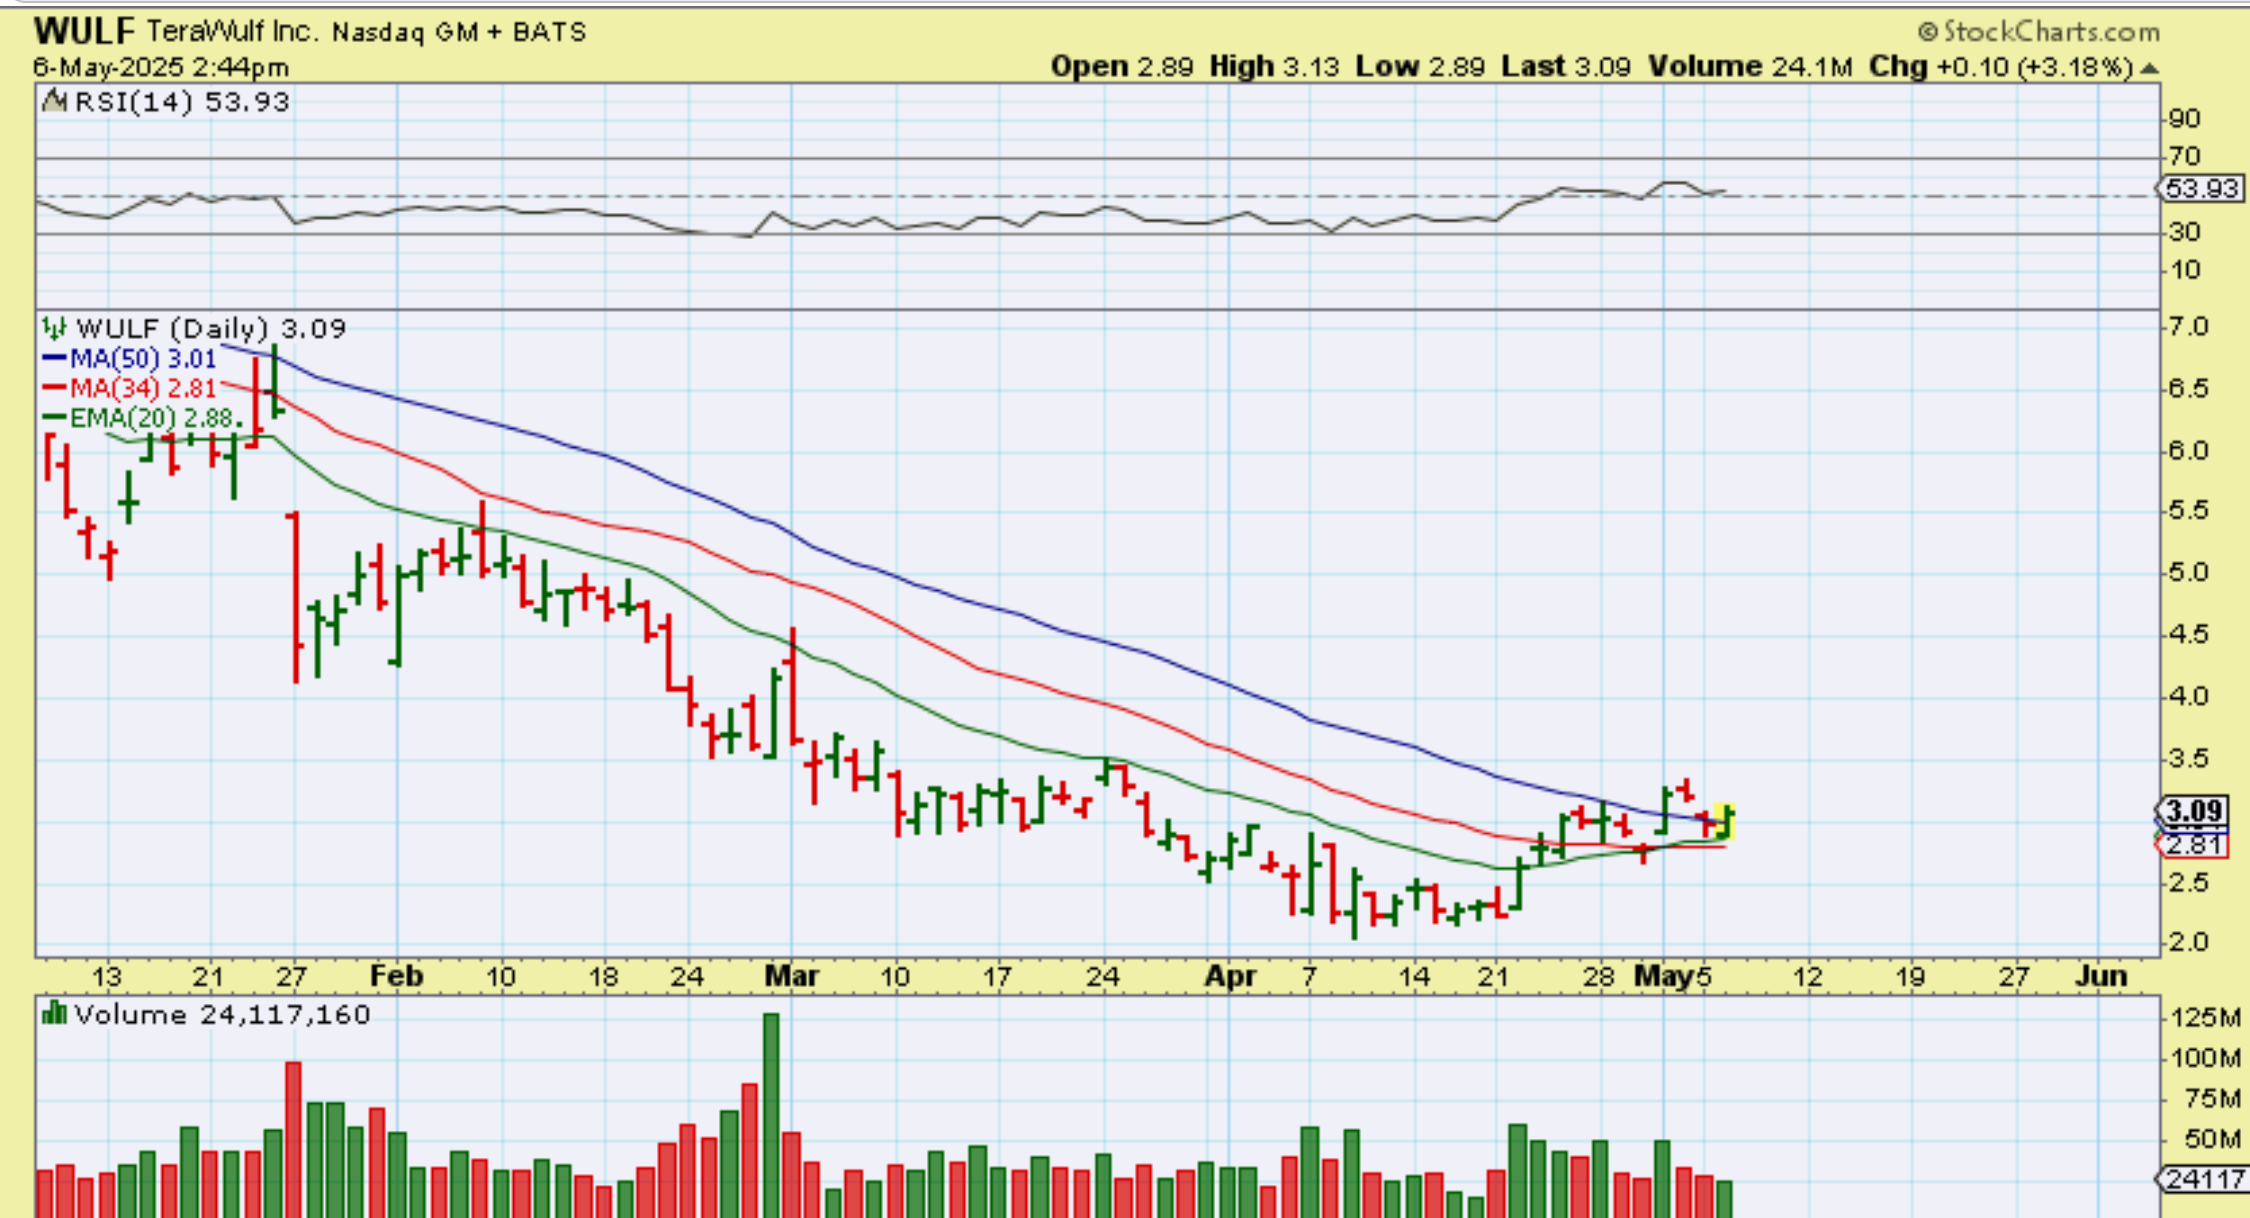
Task: Click the red MA(34) legend line
Action: coord(54,388)
